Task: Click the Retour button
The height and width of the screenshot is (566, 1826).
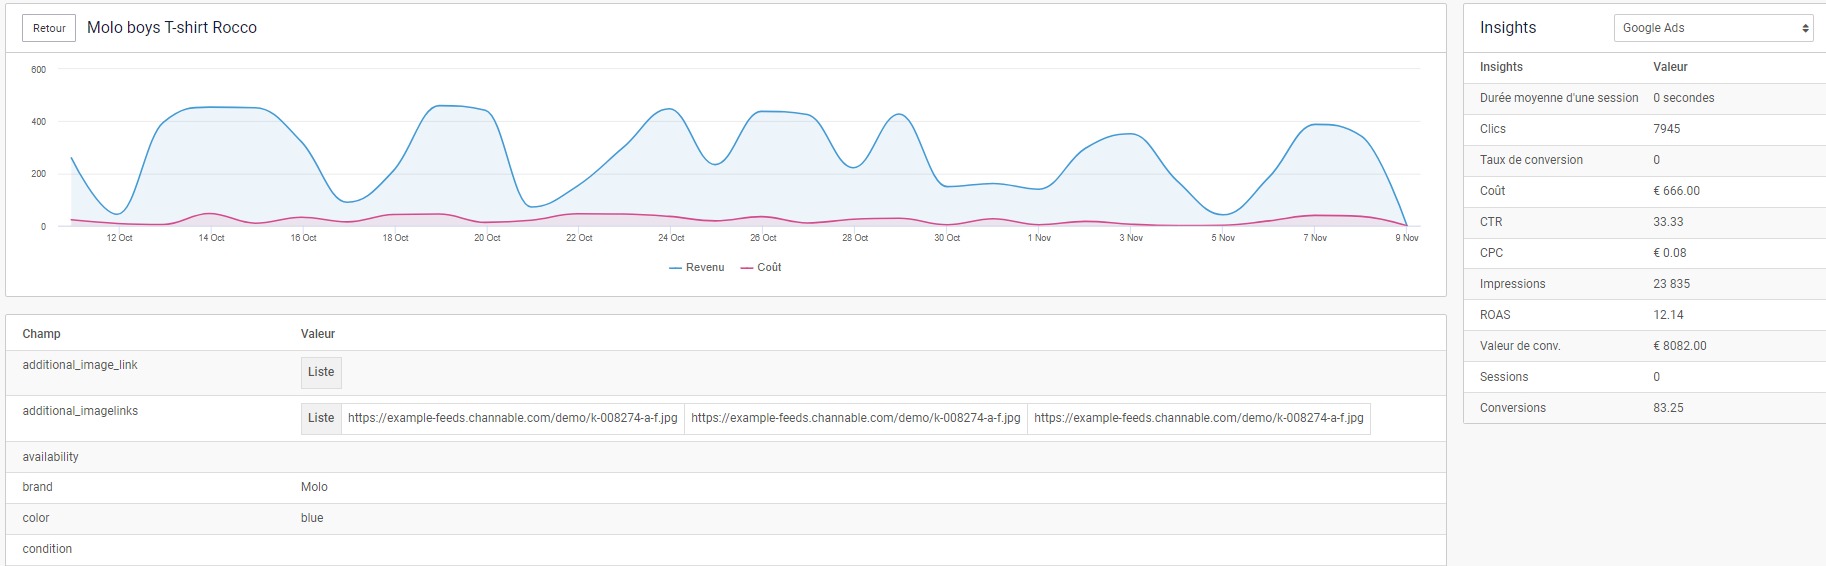Action: click(x=49, y=28)
